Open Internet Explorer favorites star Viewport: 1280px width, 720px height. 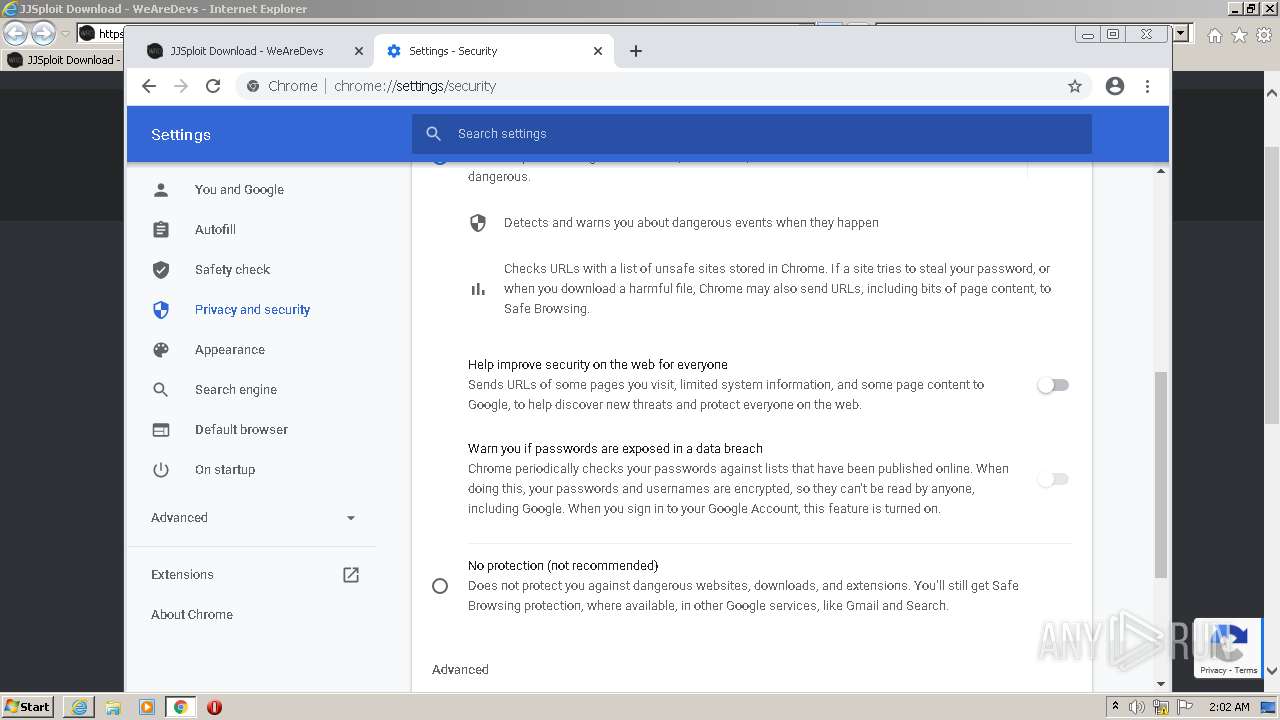[x=1239, y=35]
